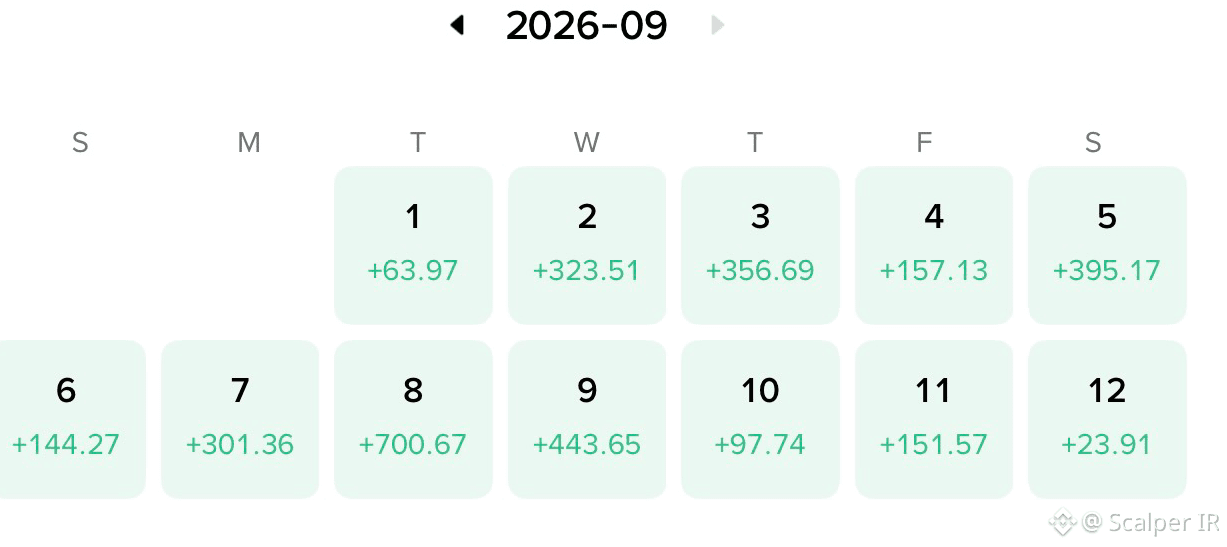Choose day 4 with +157.13
1227x547 pixels.
[934, 245]
